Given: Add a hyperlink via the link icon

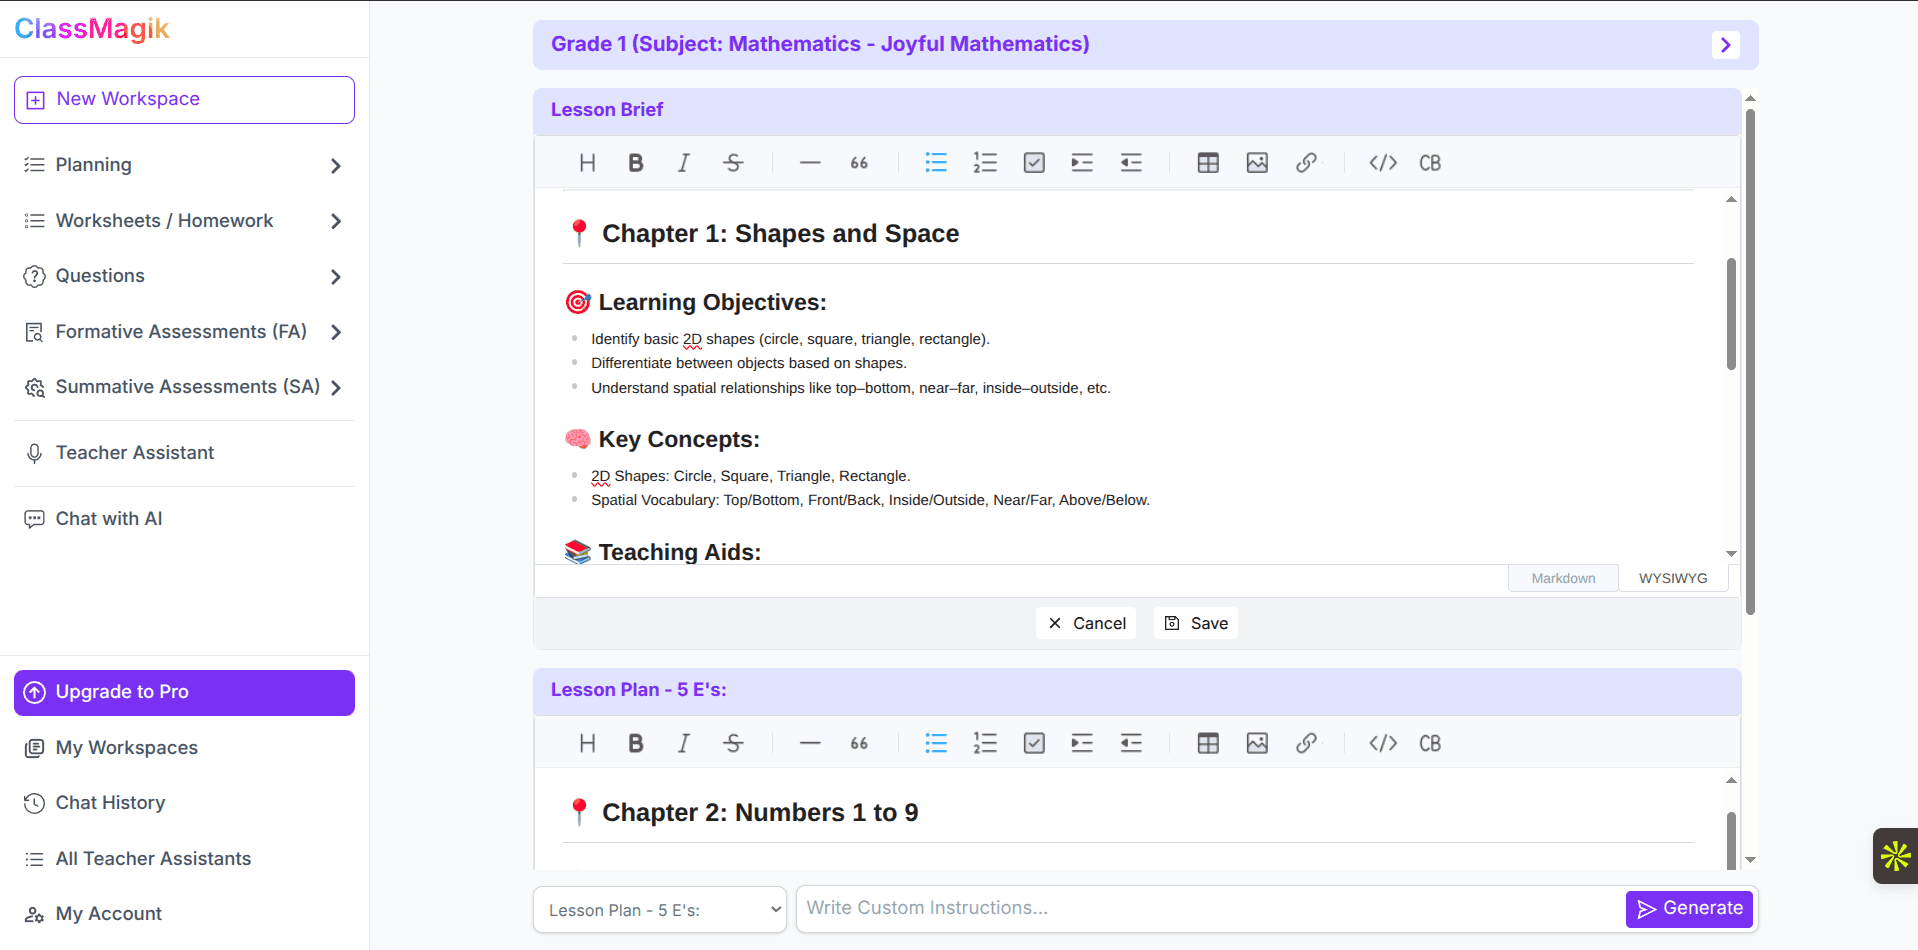Looking at the screenshot, I should [1307, 162].
